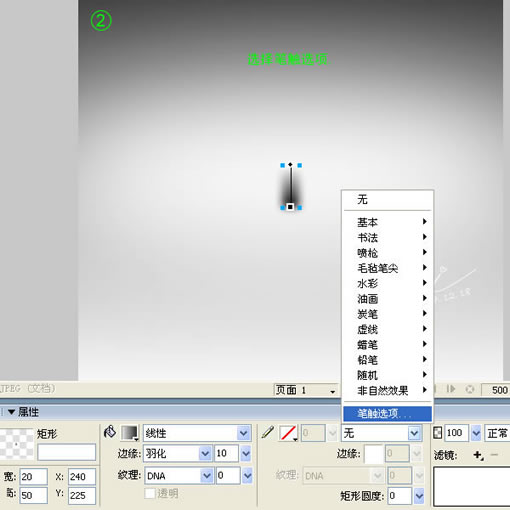Viewport: 510px width, 510px height.
Task: Open the 矩形圆度 slider arrow
Action: [x=419, y=496]
